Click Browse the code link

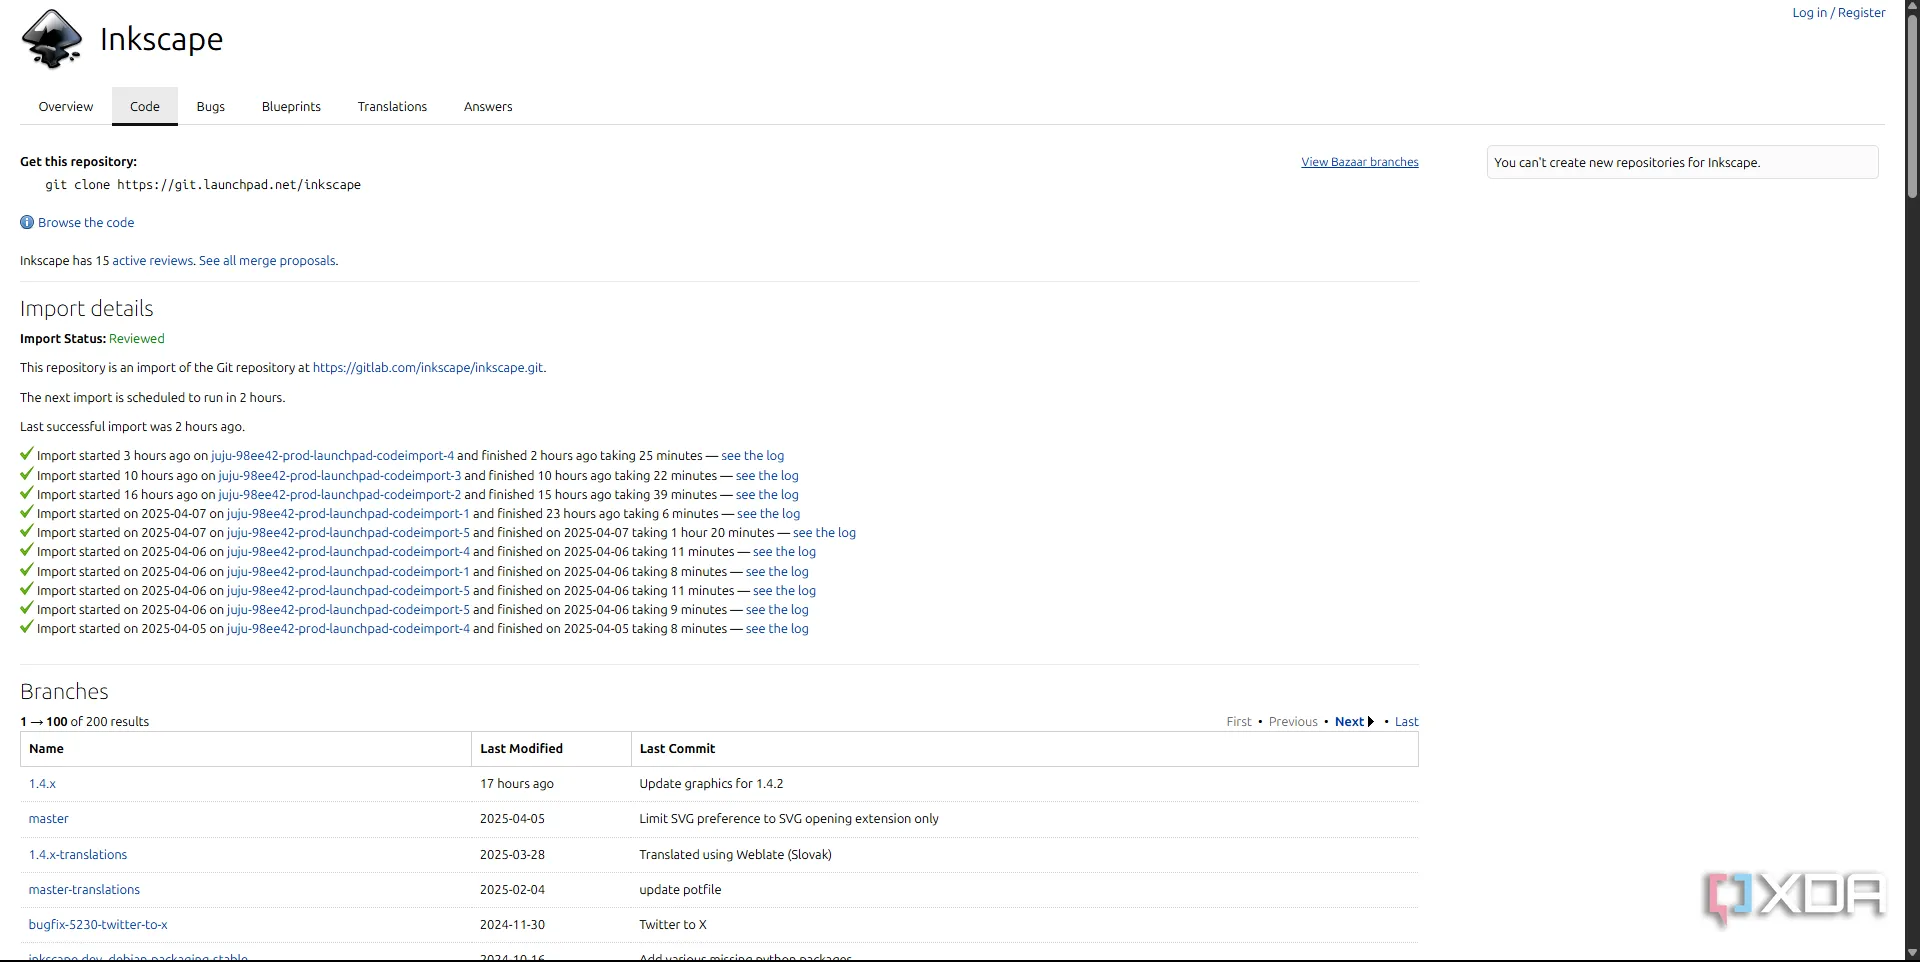[86, 223]
